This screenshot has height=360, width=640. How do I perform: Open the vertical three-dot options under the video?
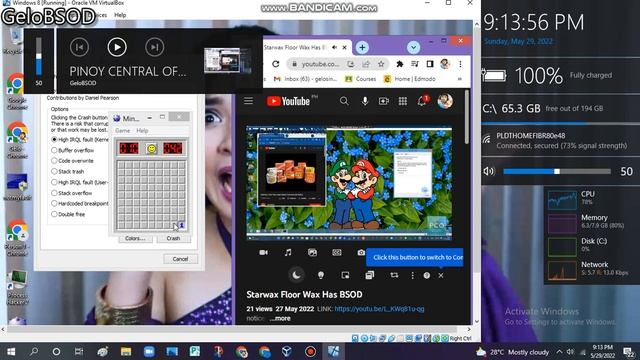tap(412, 276)
